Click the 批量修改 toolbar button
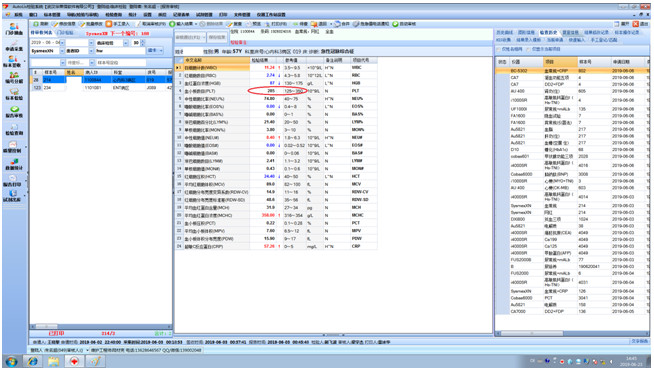Image resolution: width=654 pixels, height=372 pixels. 91,24
